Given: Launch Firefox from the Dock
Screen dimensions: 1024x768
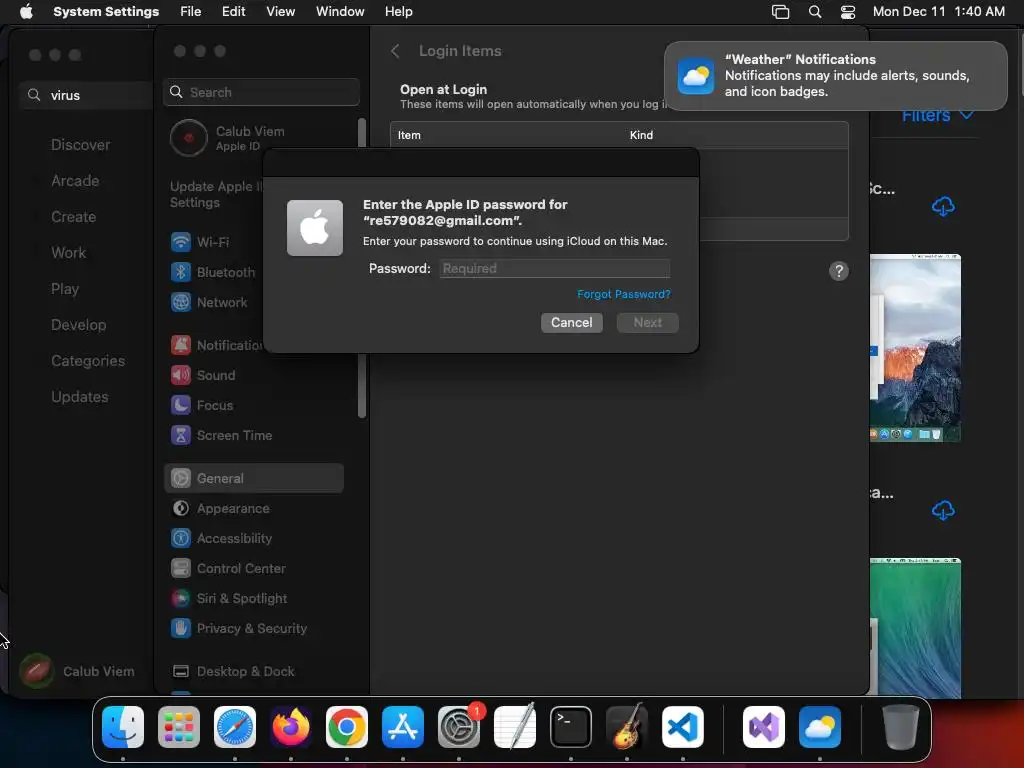Looking at the screenshot, I should 291,727.
